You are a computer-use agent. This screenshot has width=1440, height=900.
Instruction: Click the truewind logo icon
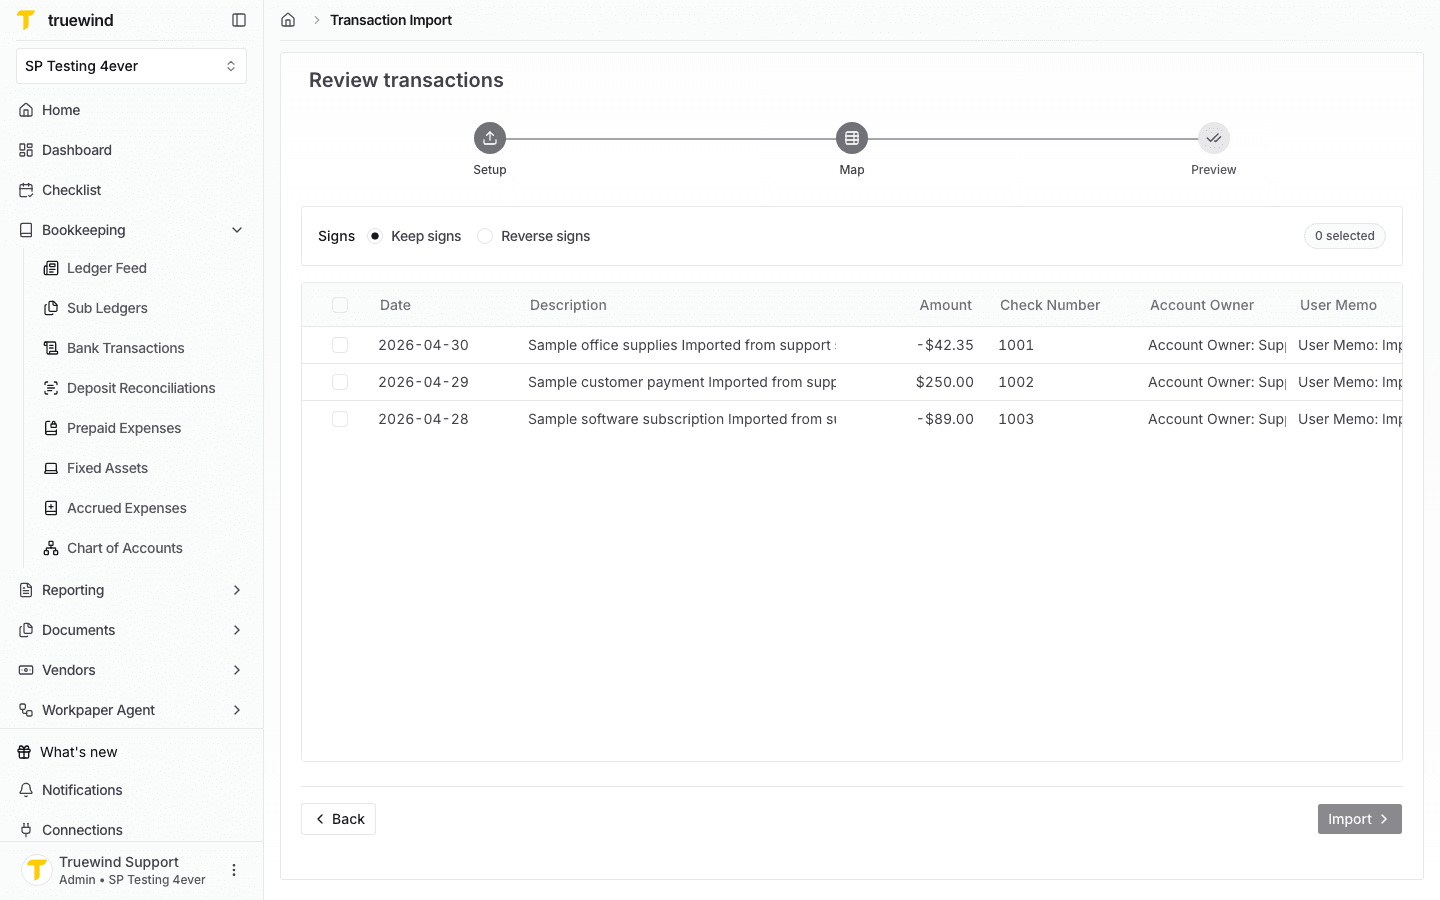click(x=26, y=20)
